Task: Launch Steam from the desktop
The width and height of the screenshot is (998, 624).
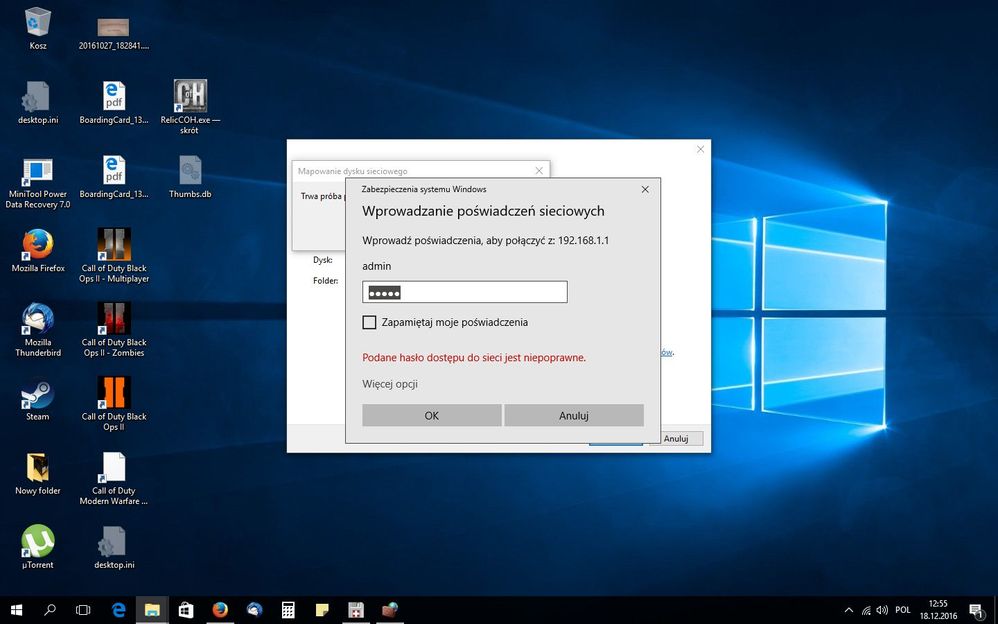Action: click(x=38, y=395)
